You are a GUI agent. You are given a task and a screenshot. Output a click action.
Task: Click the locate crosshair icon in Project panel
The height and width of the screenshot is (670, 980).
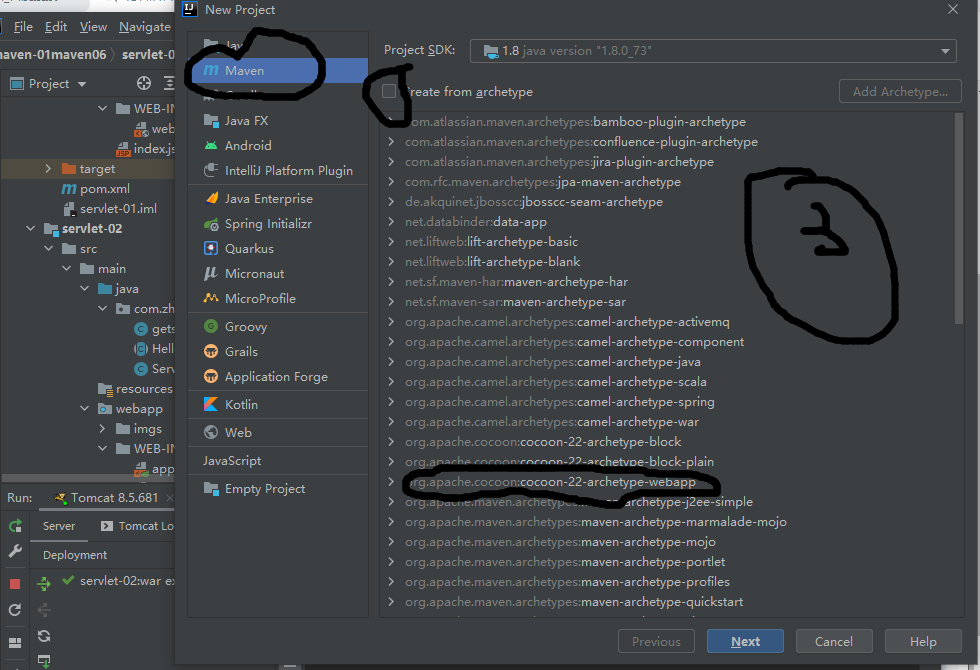coord(144,83)
